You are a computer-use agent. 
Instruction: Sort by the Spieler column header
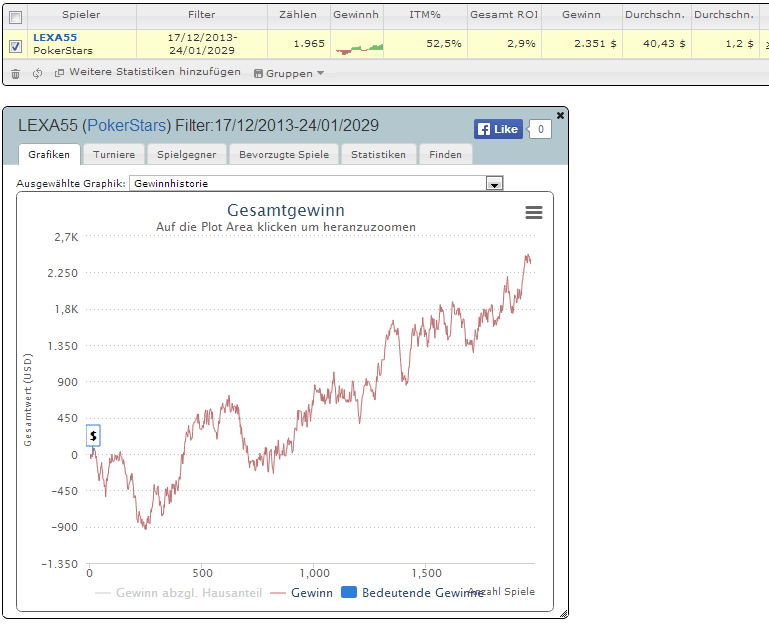[x=81, y=15]
